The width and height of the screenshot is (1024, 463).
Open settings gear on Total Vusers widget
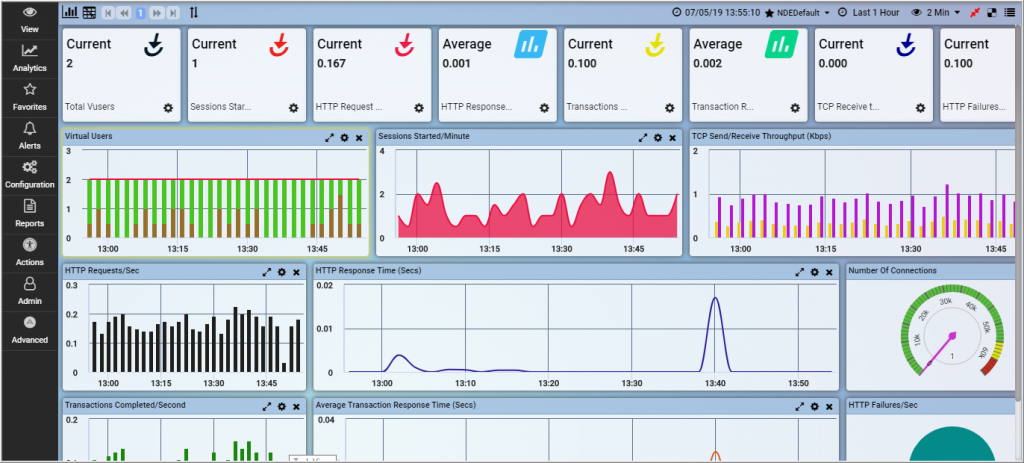pyautogui.click(x=168, y=108)
